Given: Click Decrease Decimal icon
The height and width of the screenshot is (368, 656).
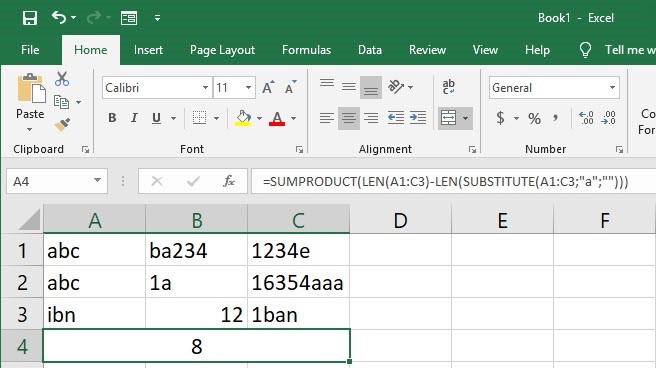Looking at the screenshot, I should pyautogui.click(x=608, y=118).
